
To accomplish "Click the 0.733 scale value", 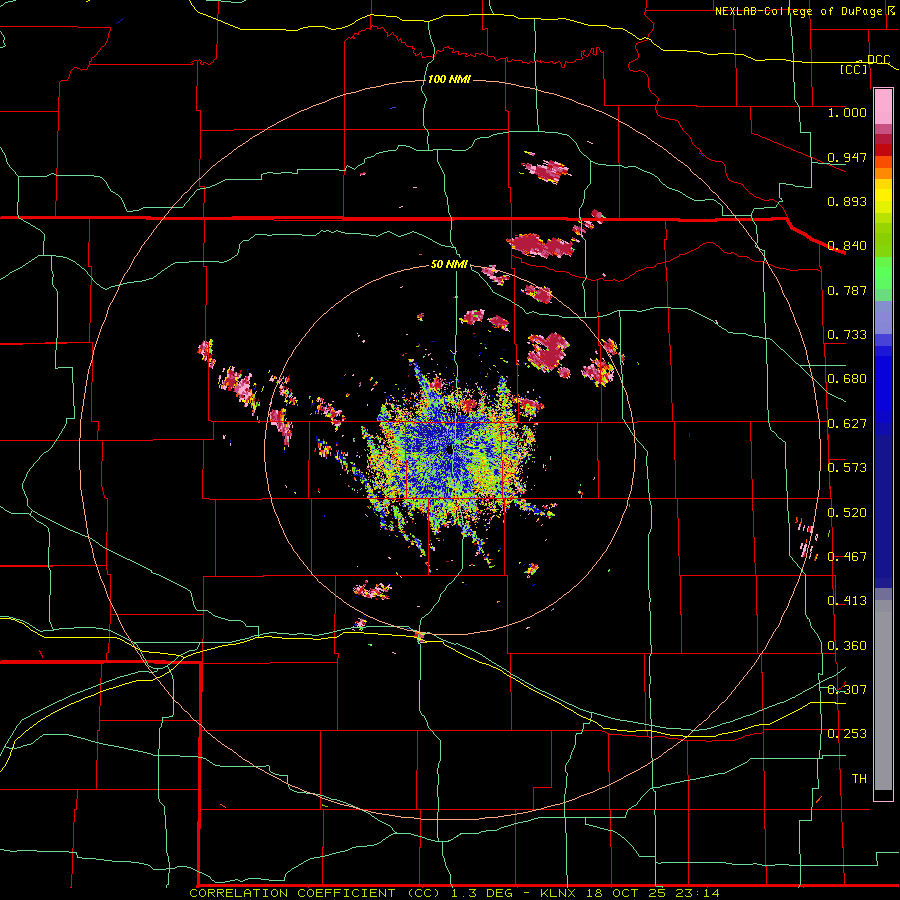I will 847,335.
